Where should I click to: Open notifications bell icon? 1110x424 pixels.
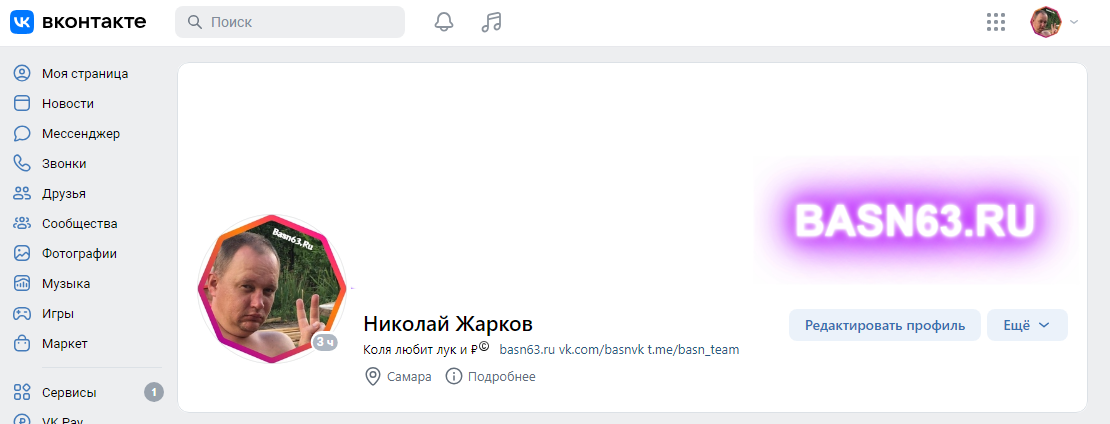[x=444, y=22]
